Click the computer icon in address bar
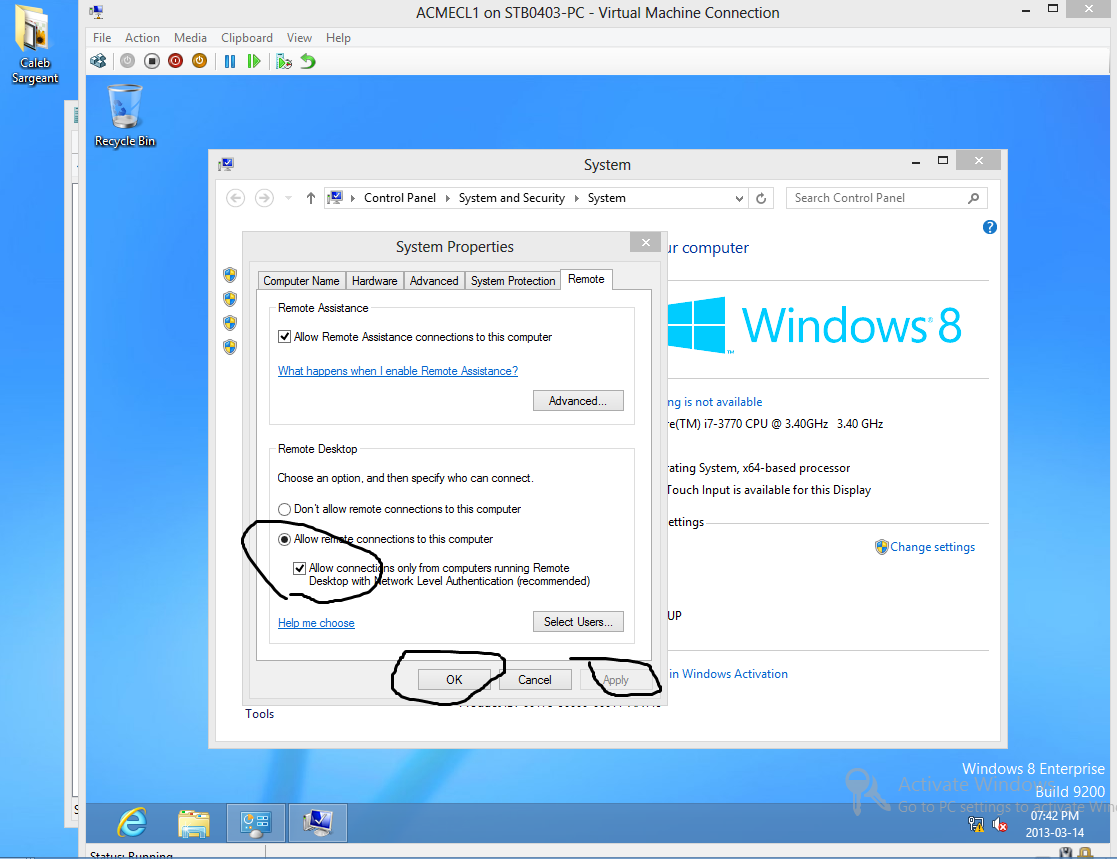Viewport: 1117px width, 859px height. tap(335, 198)
